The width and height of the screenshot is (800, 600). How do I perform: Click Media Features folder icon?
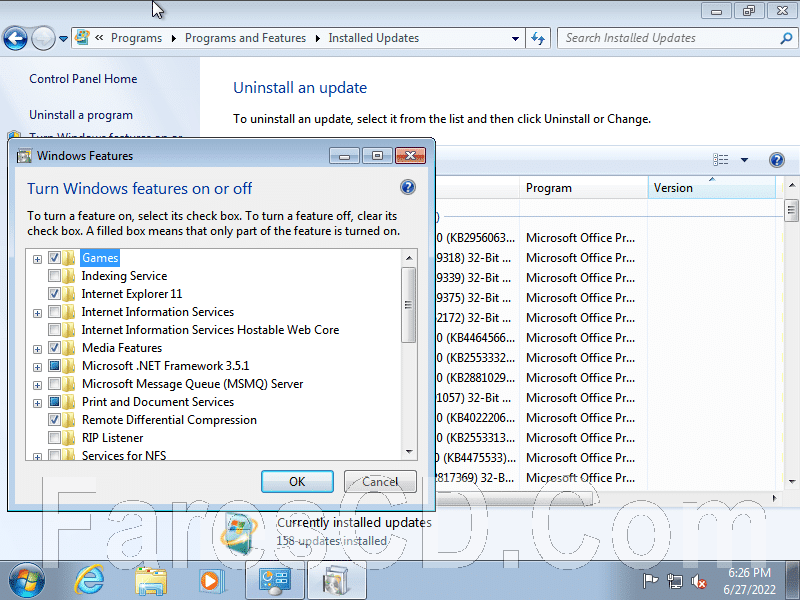point(69,348)
